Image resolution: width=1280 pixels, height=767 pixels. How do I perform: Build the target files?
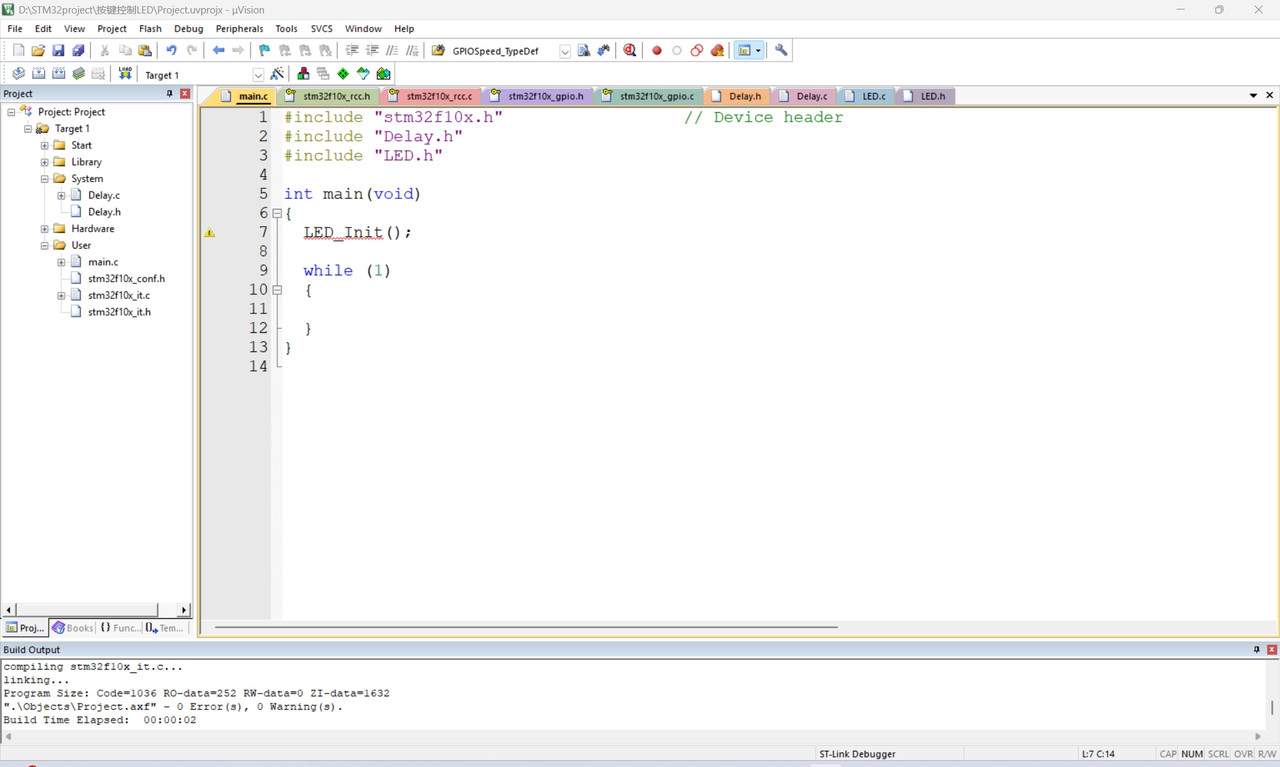coord(38,74)
